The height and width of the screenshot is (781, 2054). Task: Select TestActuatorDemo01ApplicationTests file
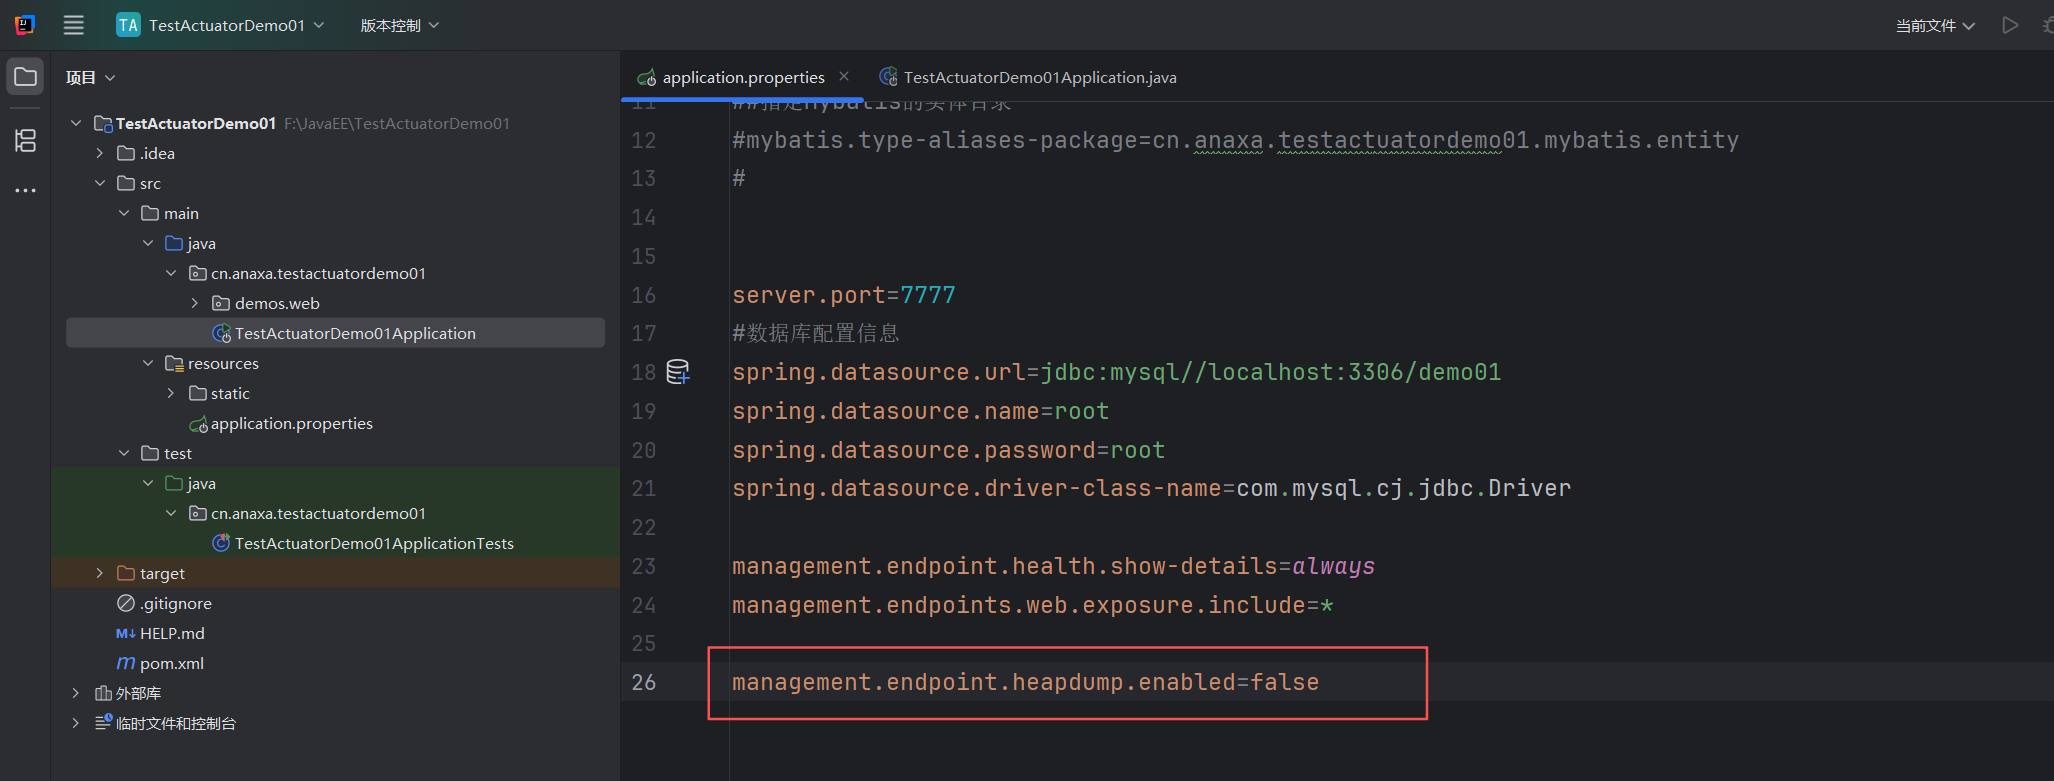point(335,543)
